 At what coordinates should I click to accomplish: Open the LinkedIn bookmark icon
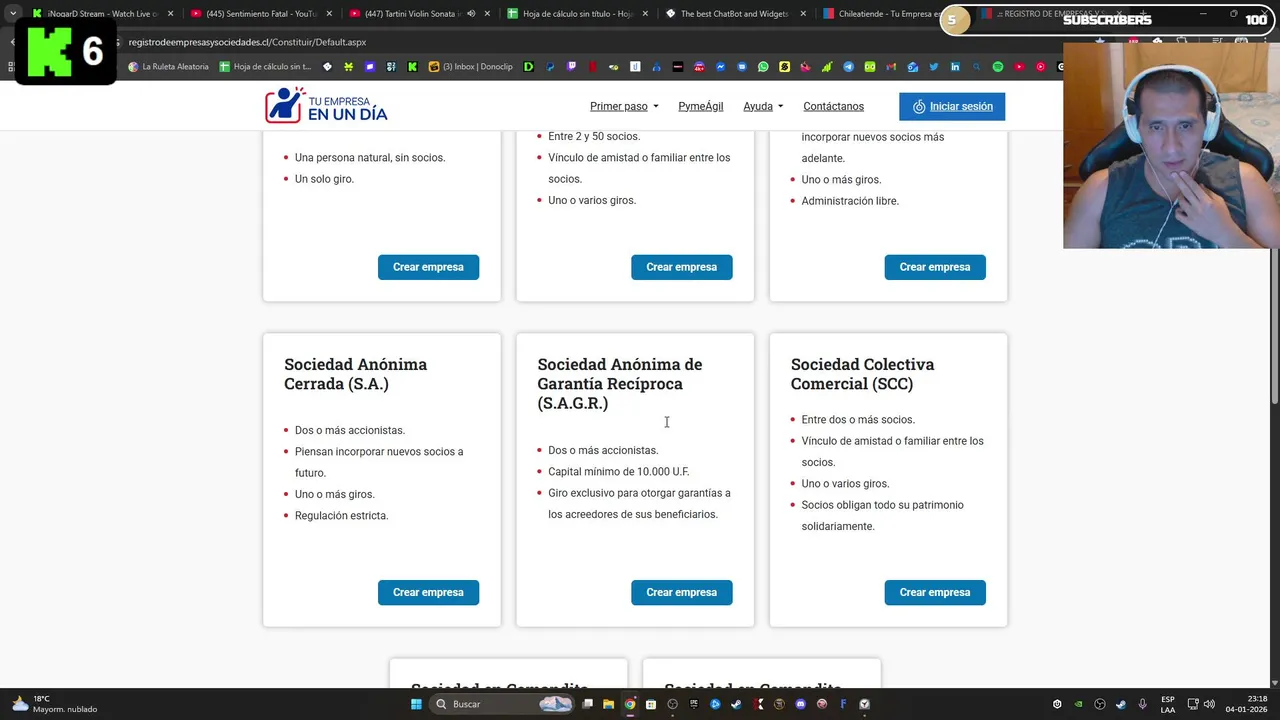point(955,67)
